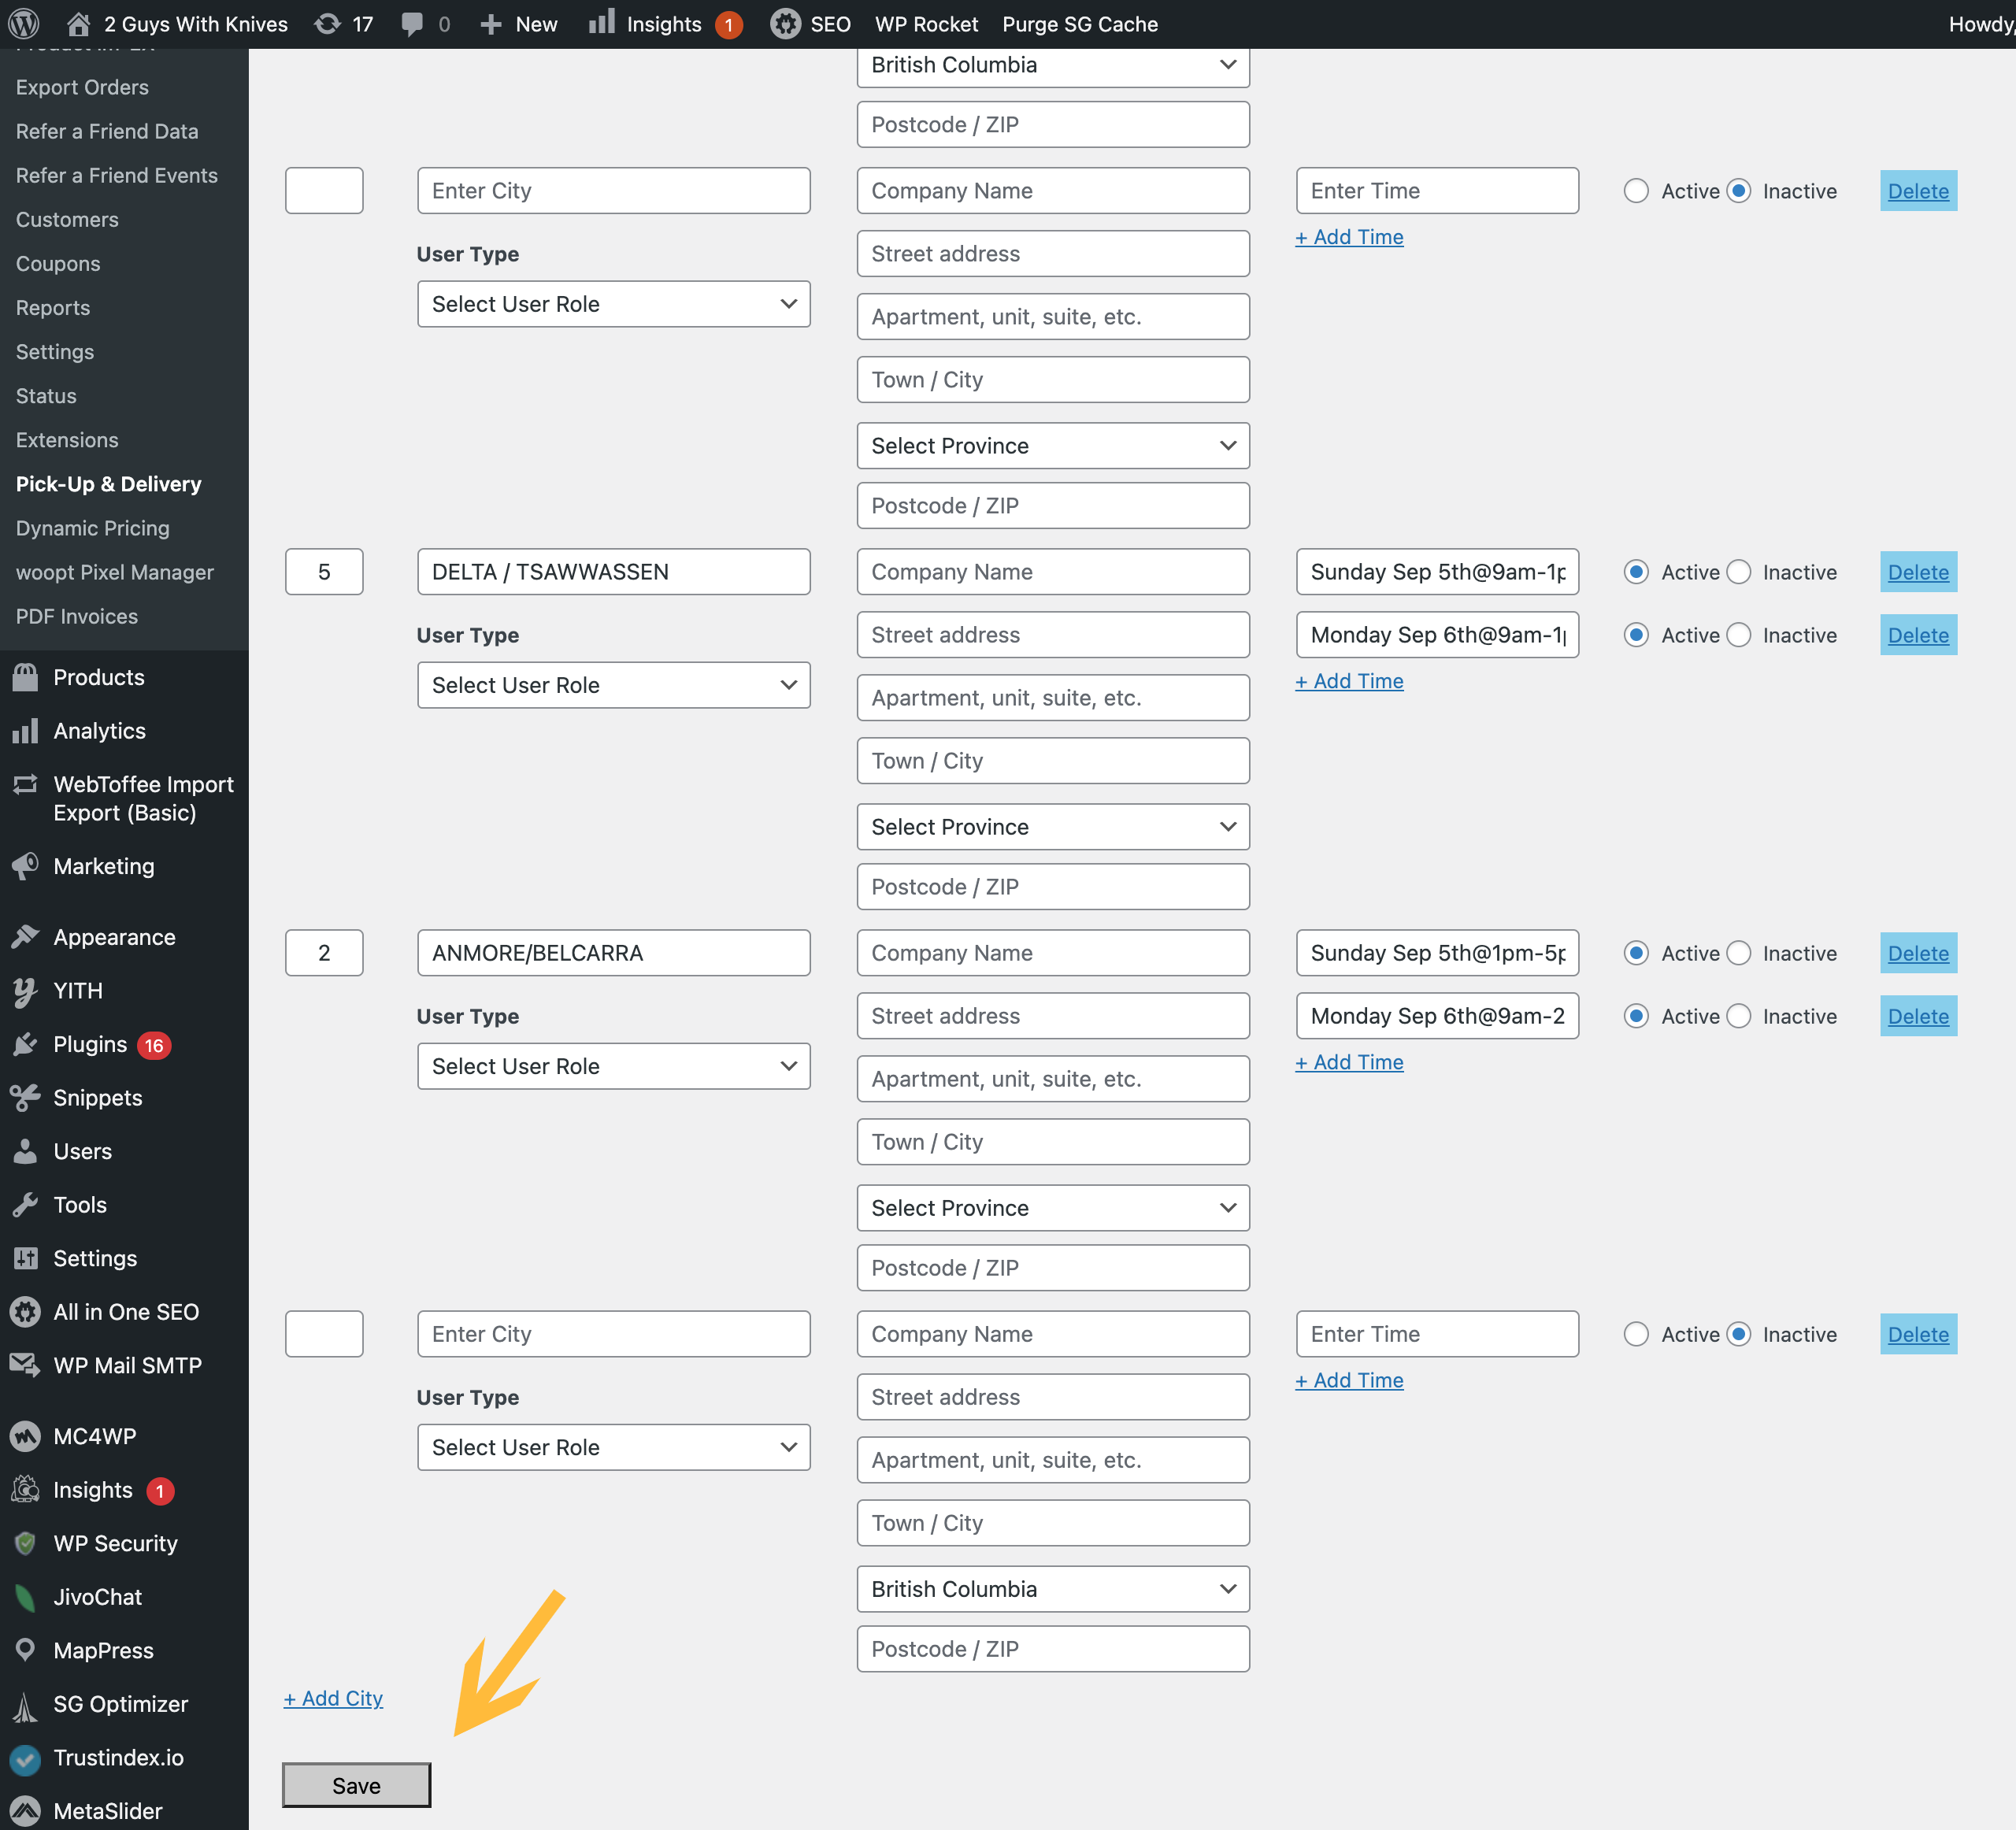The height and width of the screenshot is (1830, 2016).
Task: Delete the ANMORE/BELCARRA Sunday time slot
Action: click(1917, 953)
